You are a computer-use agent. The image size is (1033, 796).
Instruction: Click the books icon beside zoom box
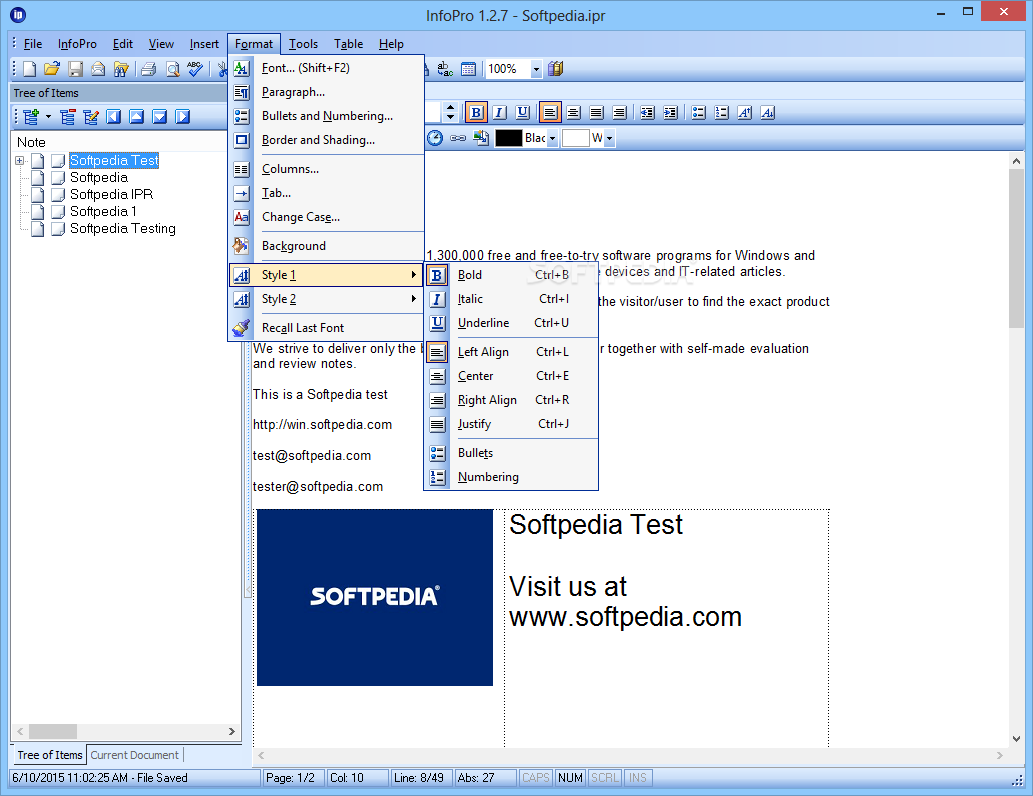tap(555, 69)
